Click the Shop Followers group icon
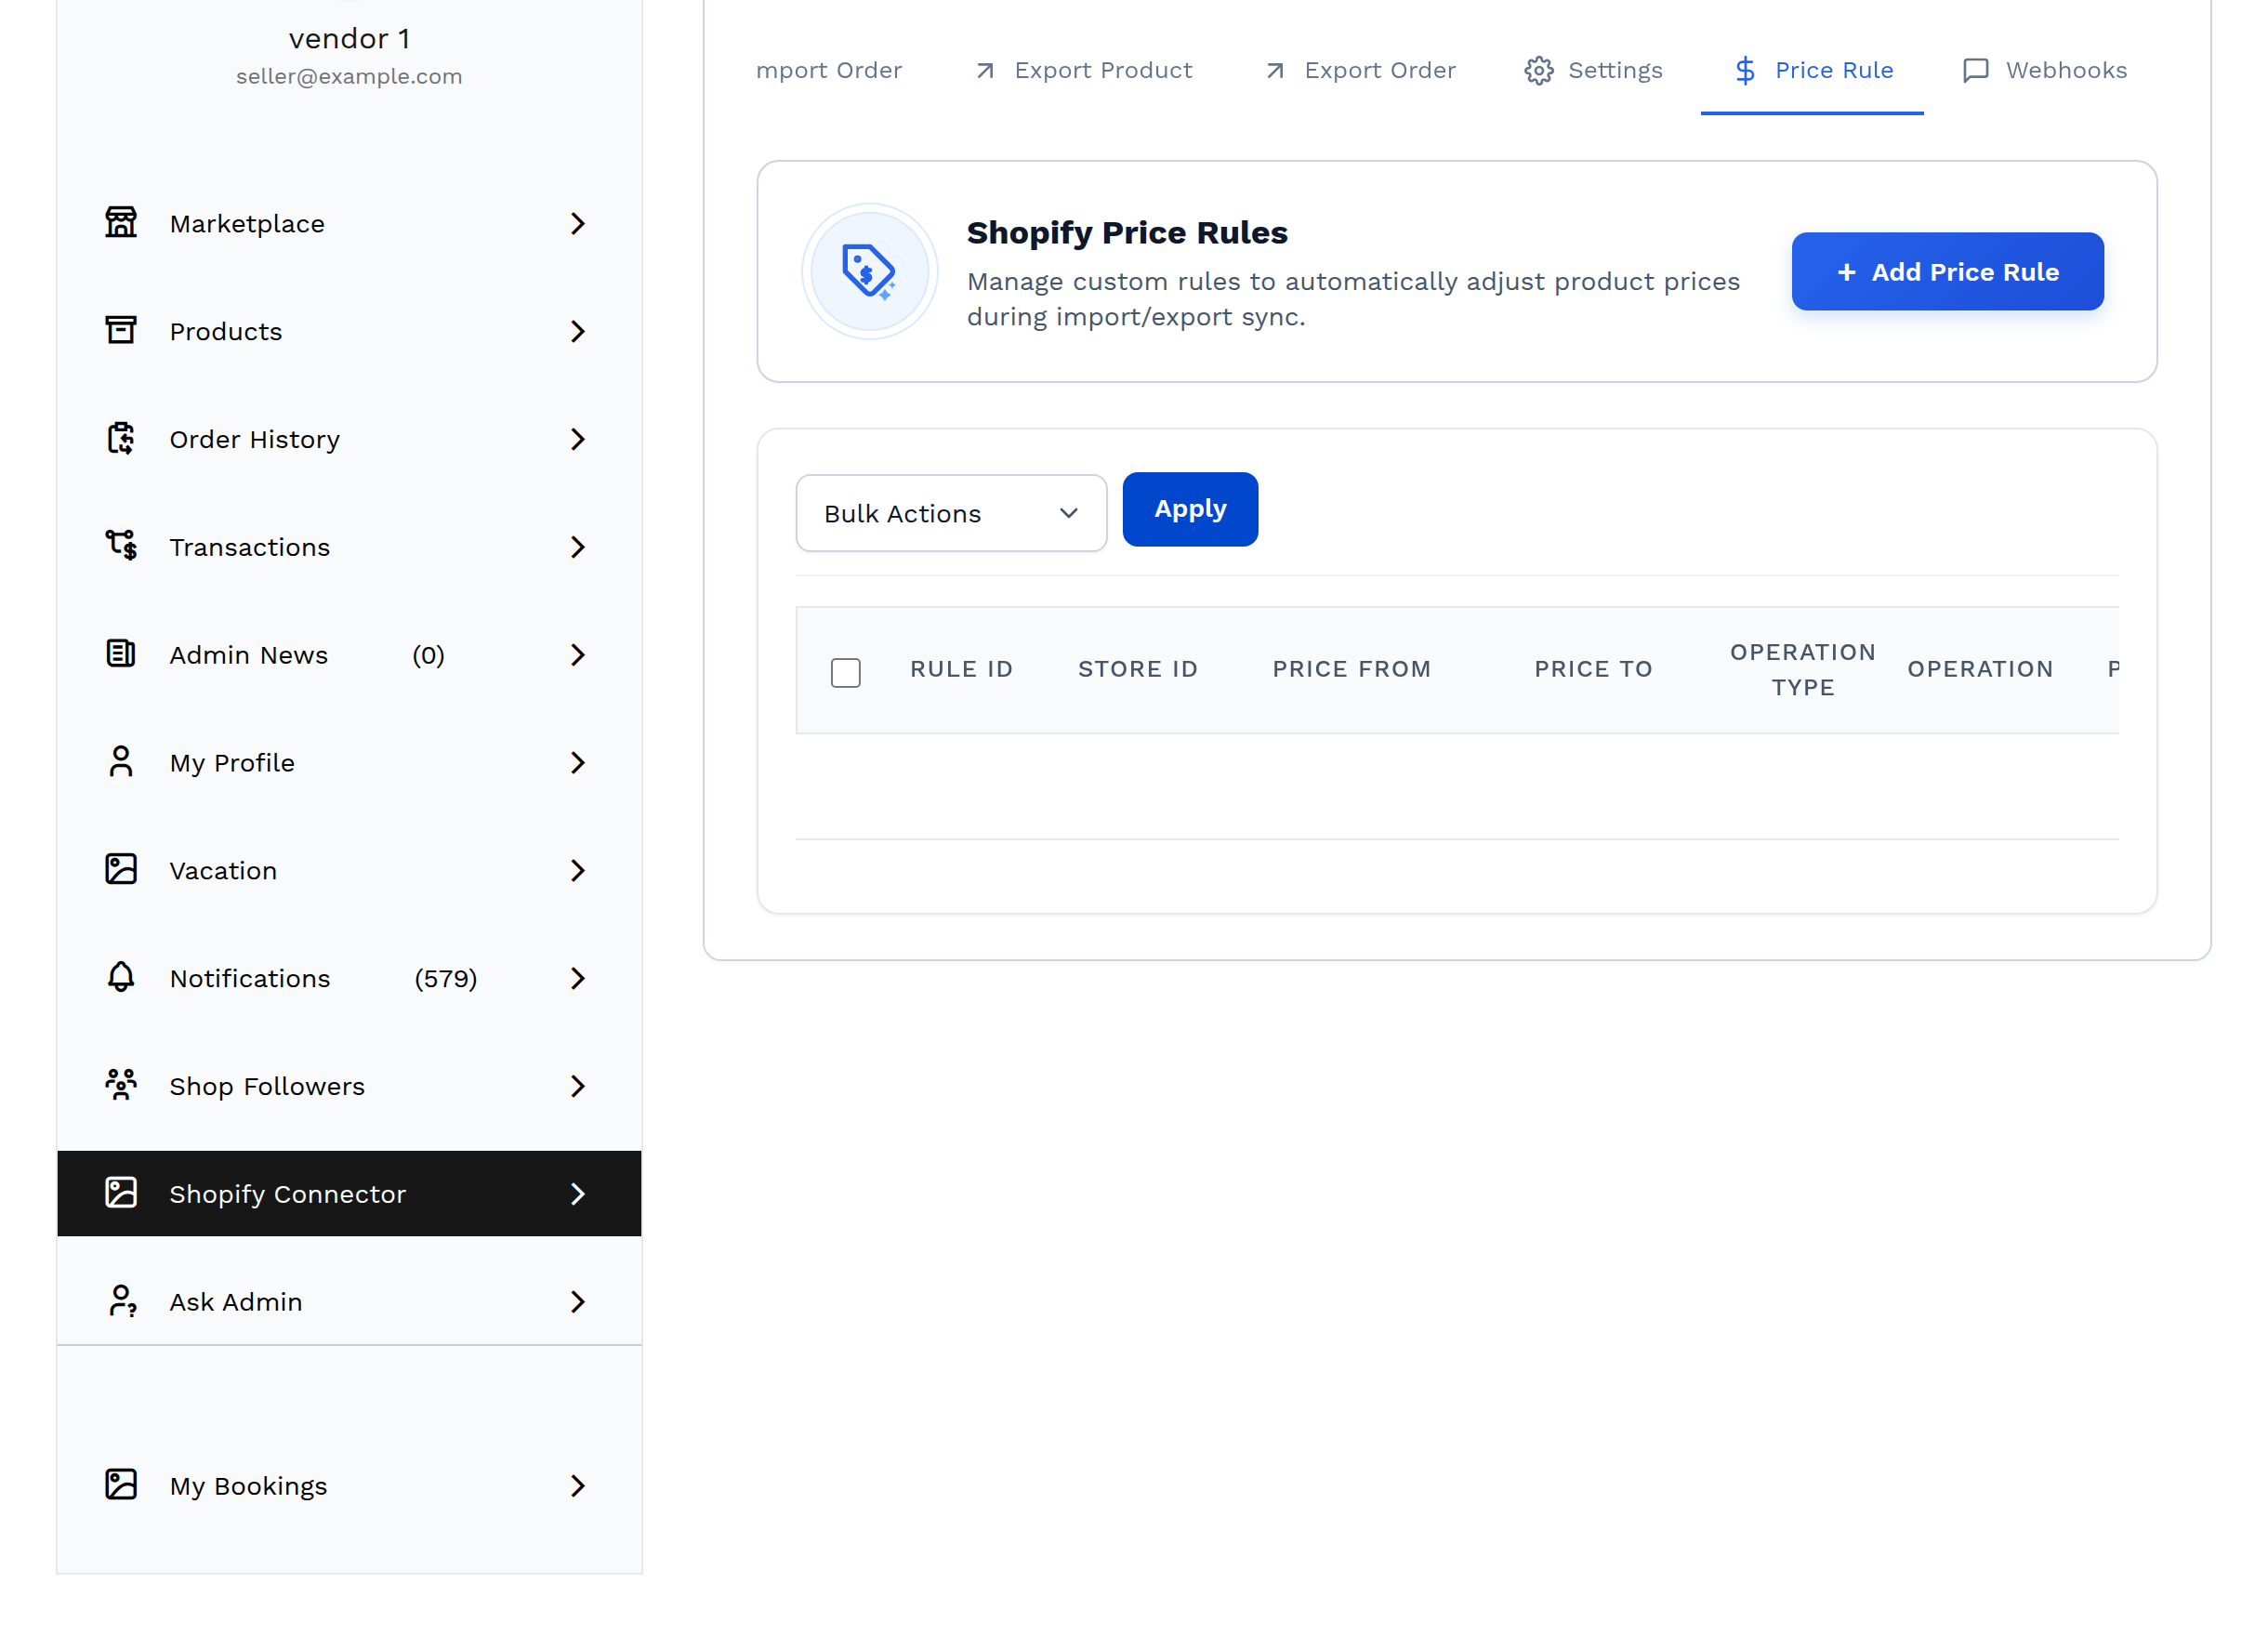 [121, 1087]
